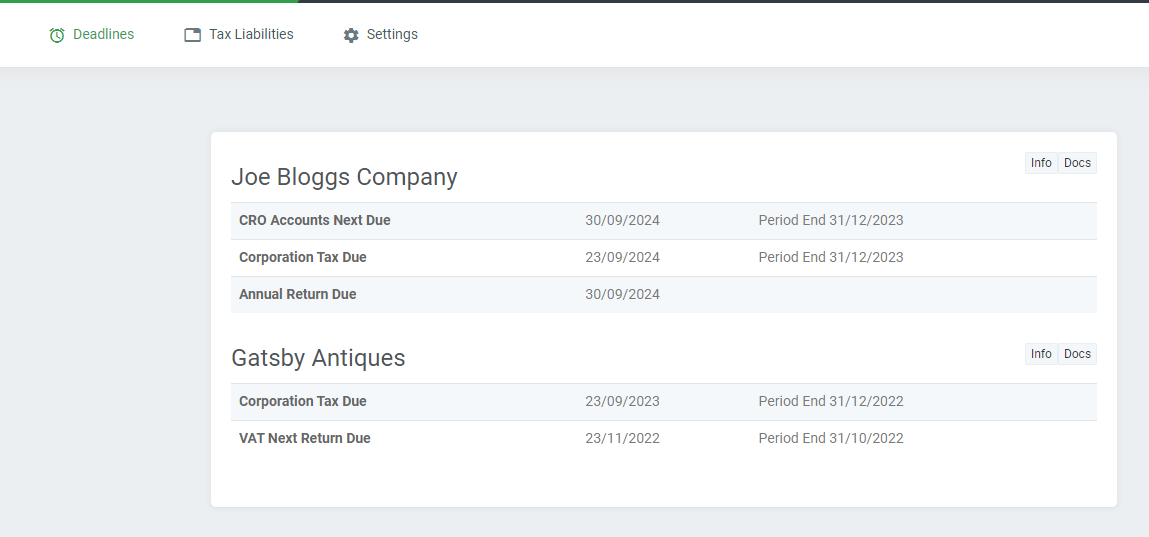Click the gear icon beside Settings
The height and width of the screenshot is (537, 1149).
pyautogui.click(x=351, y=35)
